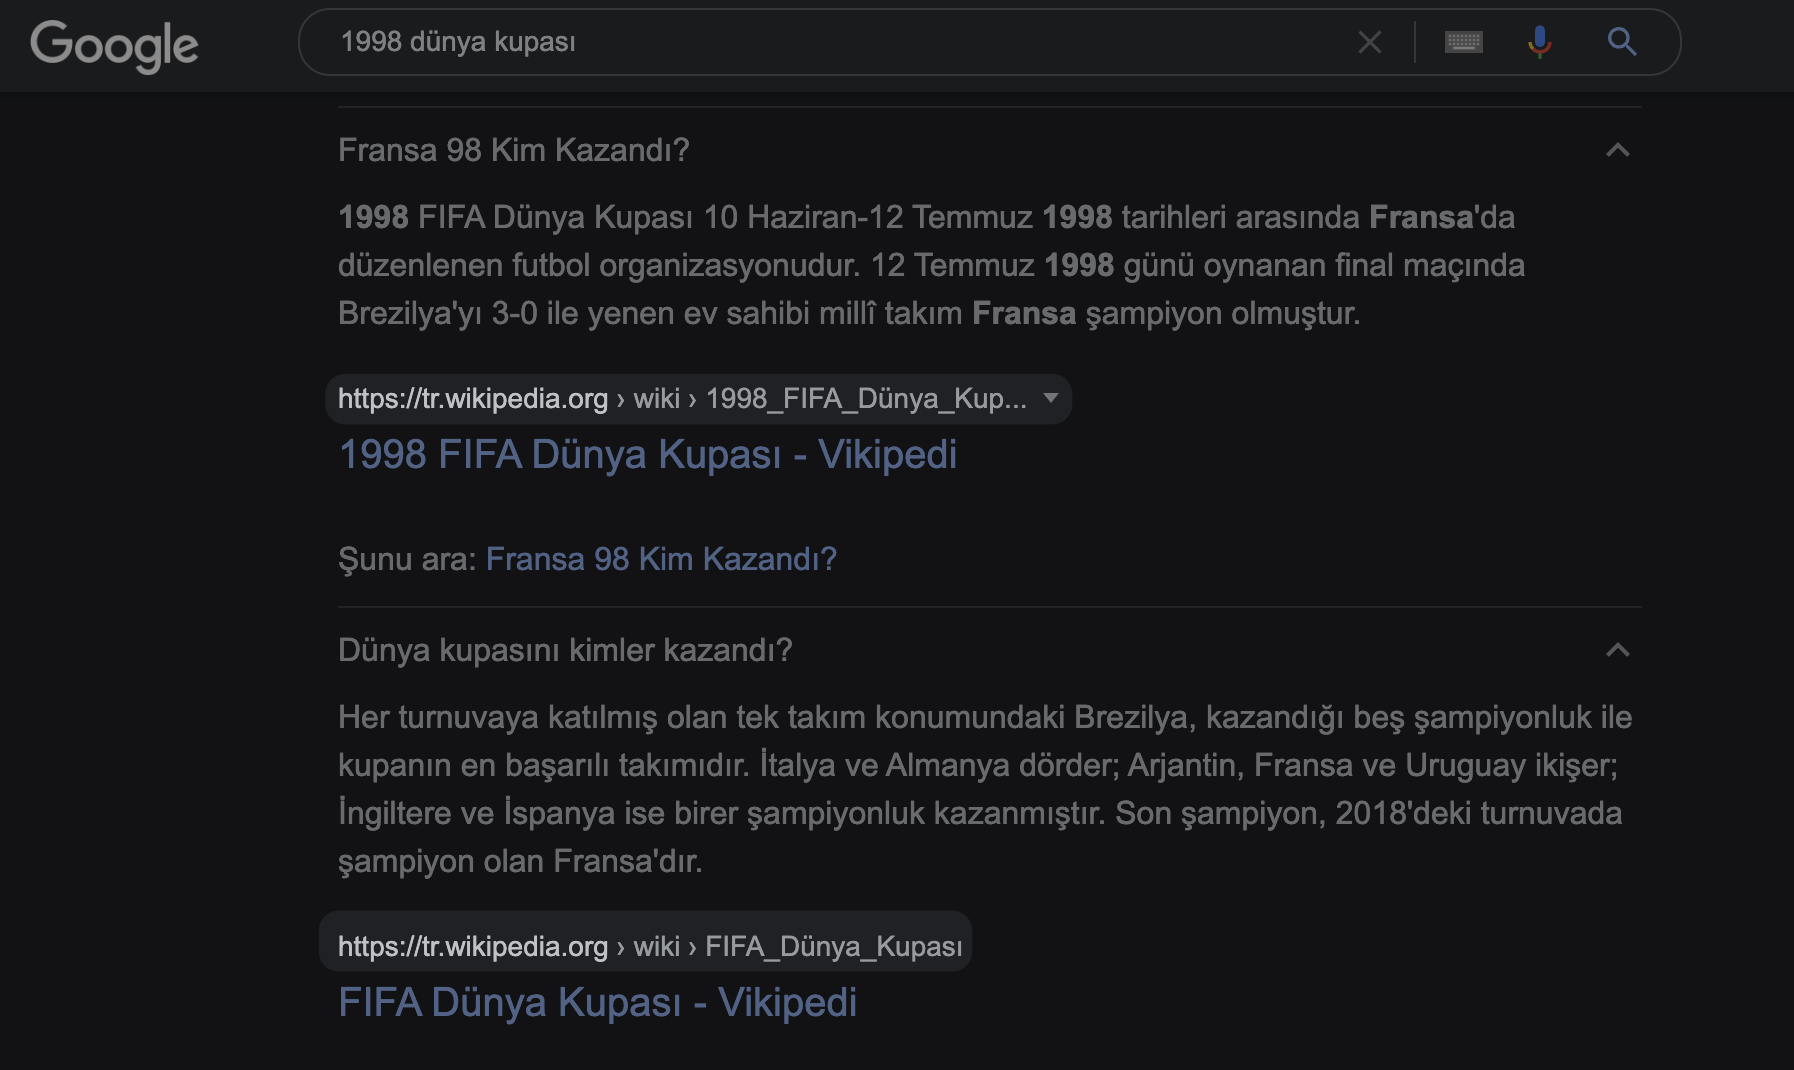Image resolution: width=1794 pixels, height=1070 pixels.
Task: Open the on-screen keyboard input tool
Action: 1463,42
